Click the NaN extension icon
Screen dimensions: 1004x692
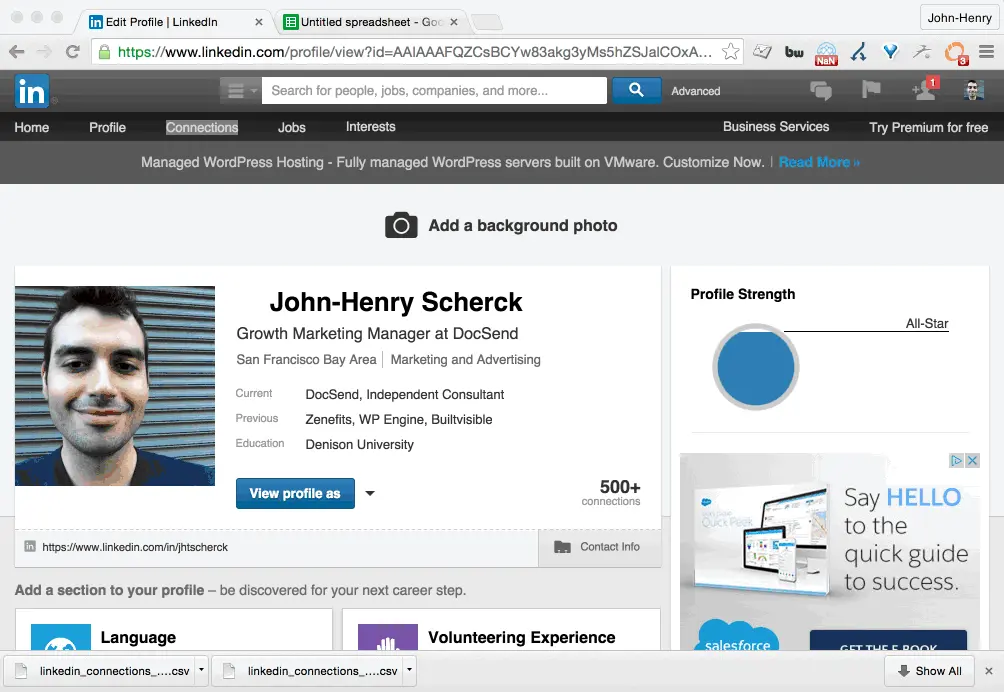pos(826,53)
